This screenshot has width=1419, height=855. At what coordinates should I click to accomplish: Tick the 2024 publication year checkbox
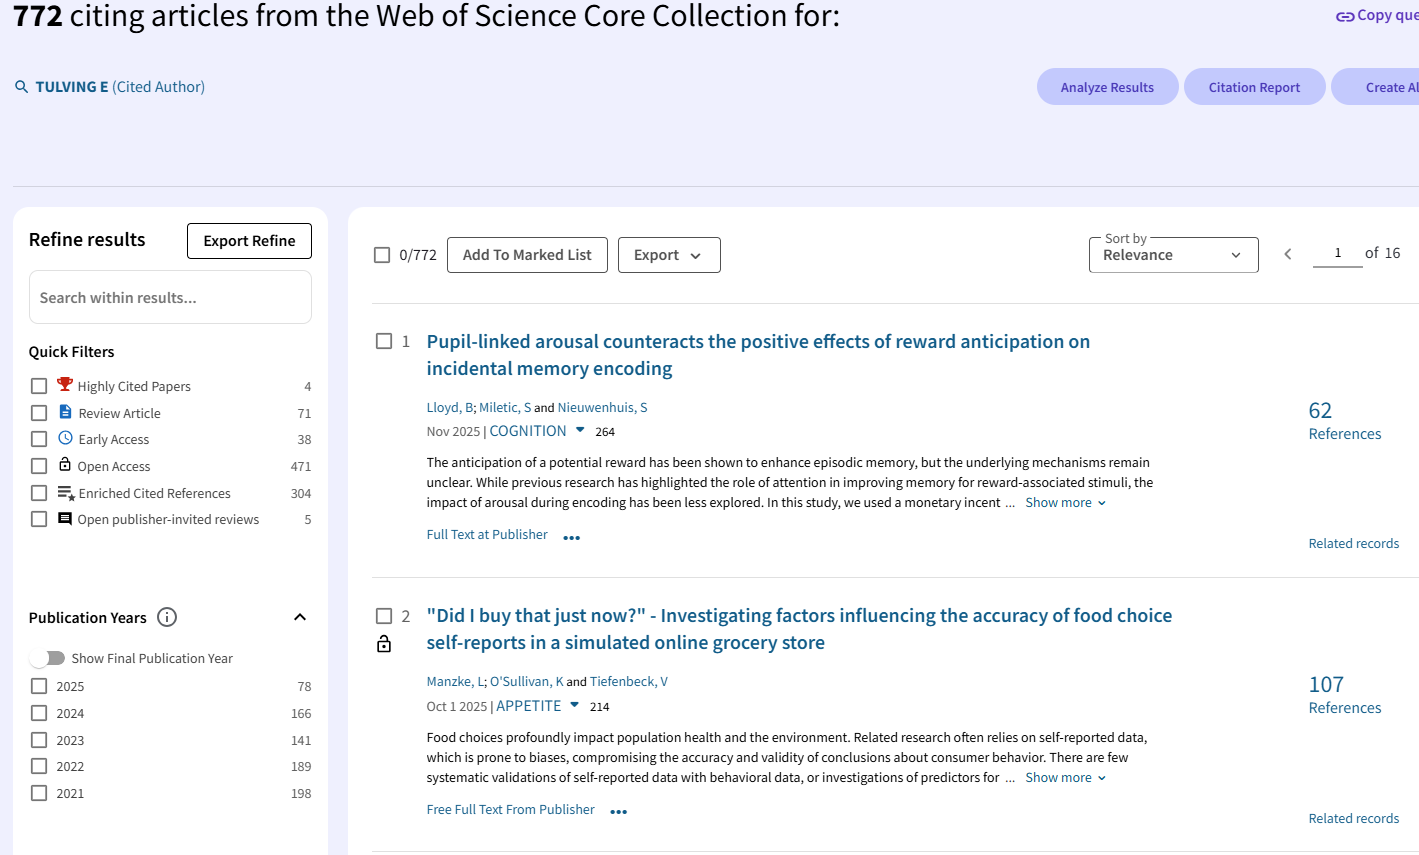click(39, 713)
